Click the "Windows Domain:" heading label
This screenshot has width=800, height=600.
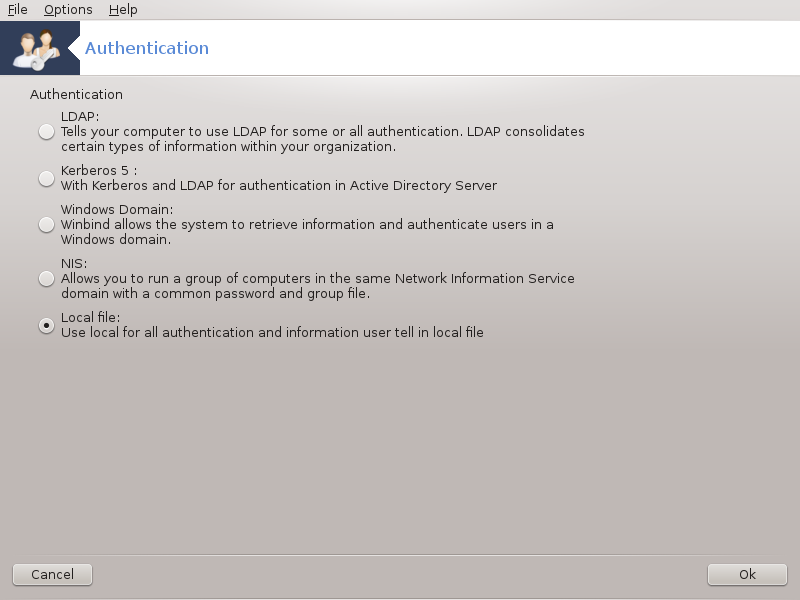pyautogui.click(x=117, y=209)
